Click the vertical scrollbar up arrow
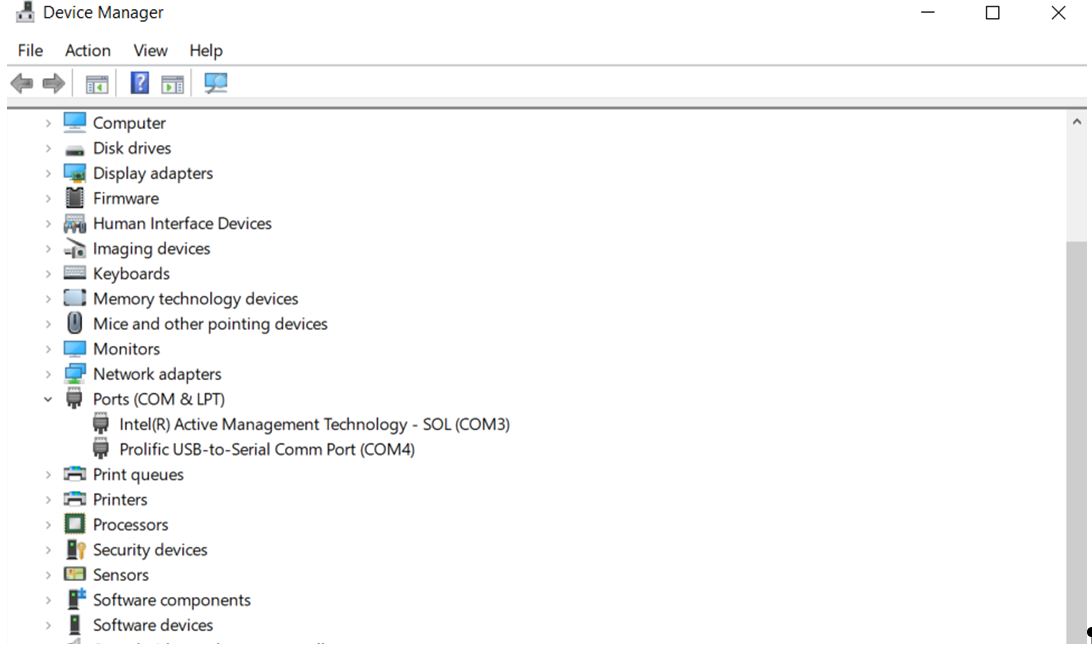This screenshot has width=1092, height=650. pos(1077,122)
